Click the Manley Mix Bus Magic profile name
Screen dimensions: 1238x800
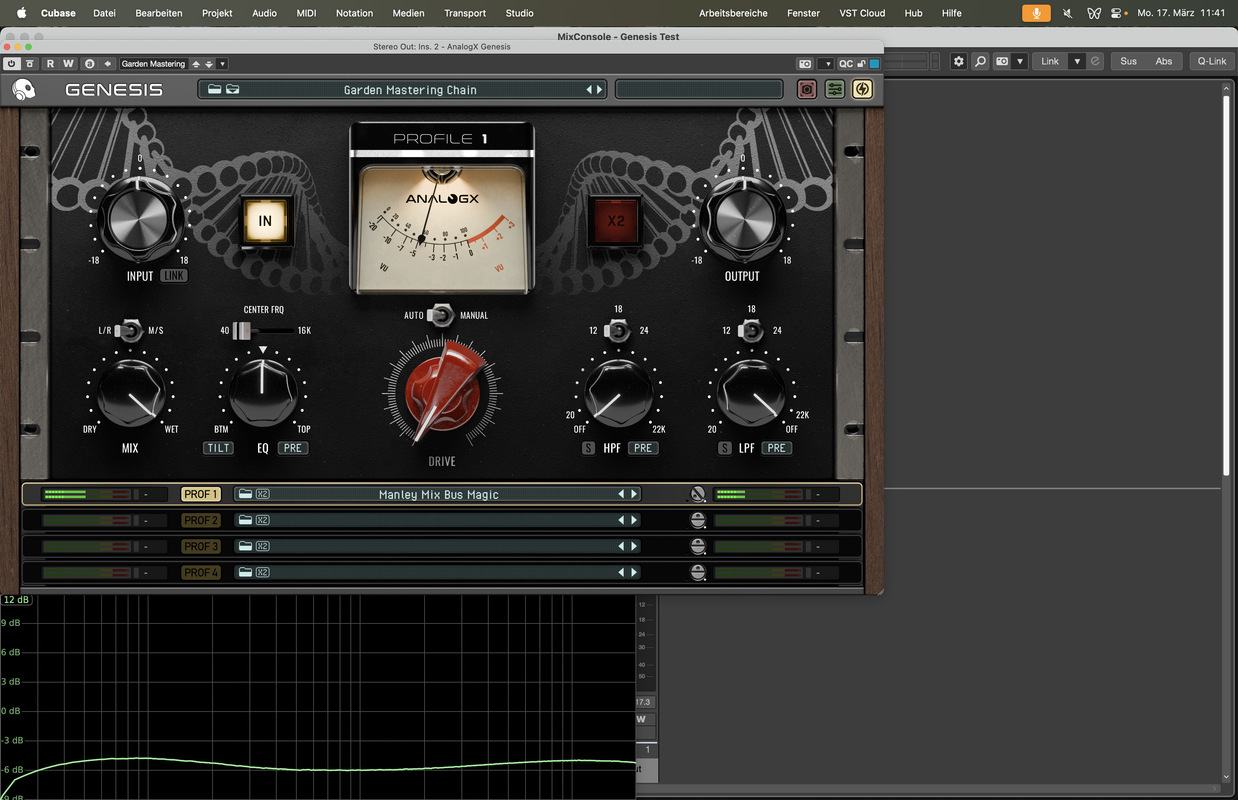438,494
